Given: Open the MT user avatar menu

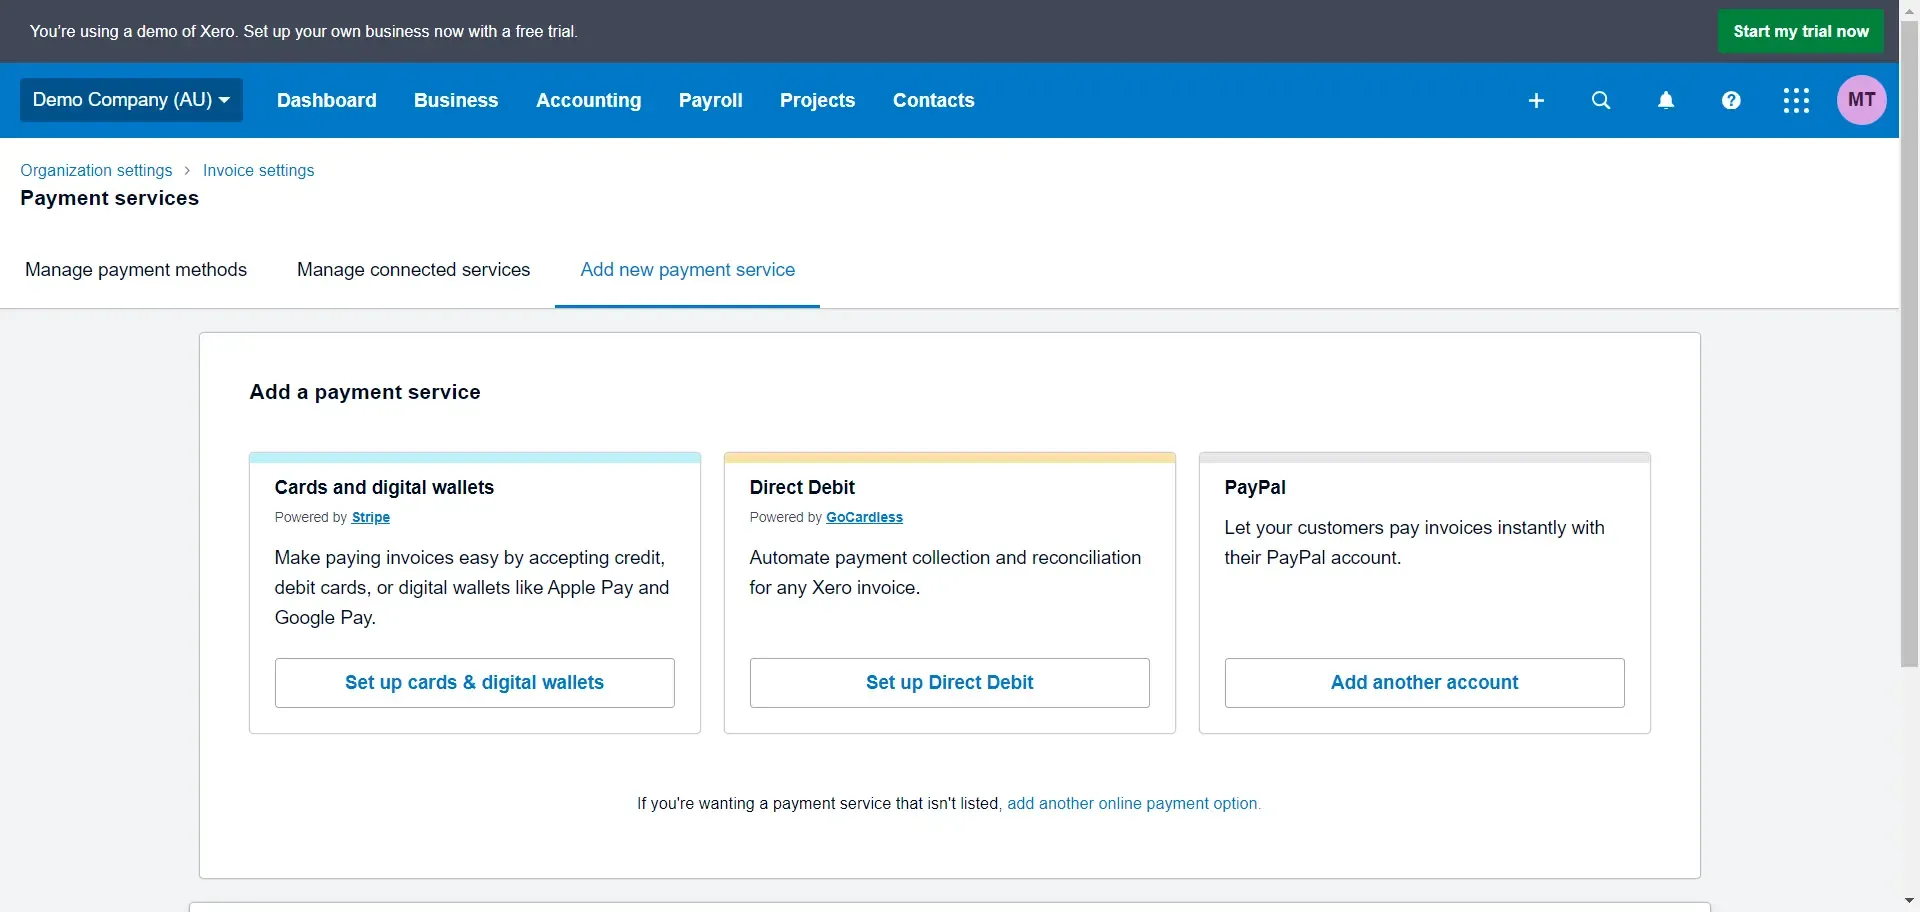Looking at the screenshot, I should click(1861, 100).
